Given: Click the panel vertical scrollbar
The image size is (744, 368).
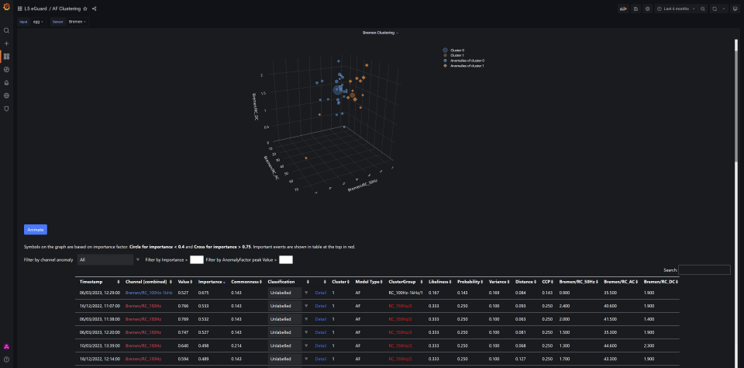Looking at the screenshot, I should click(736, 100).
